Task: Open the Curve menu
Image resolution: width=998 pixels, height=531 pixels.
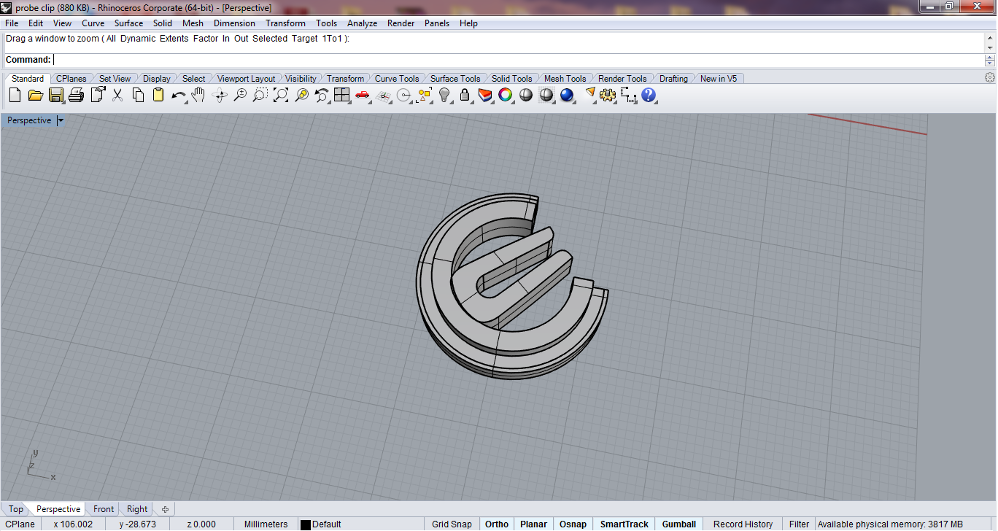Action: pos(92,23)
